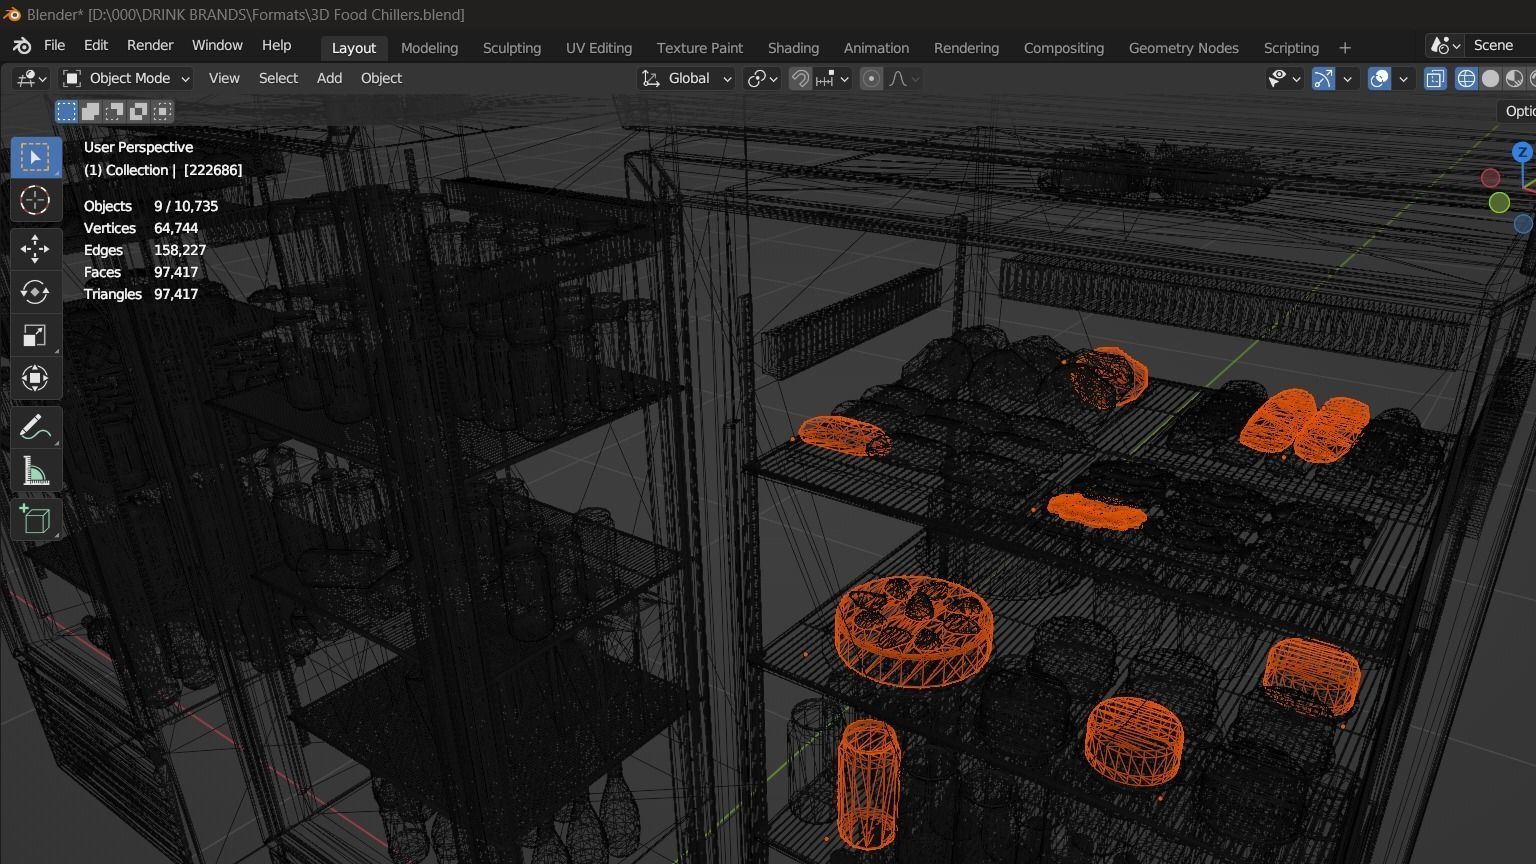Screen dimensions: 1536x864
Task: Open the transform pivot point dropdown
Action: point(762,78)
